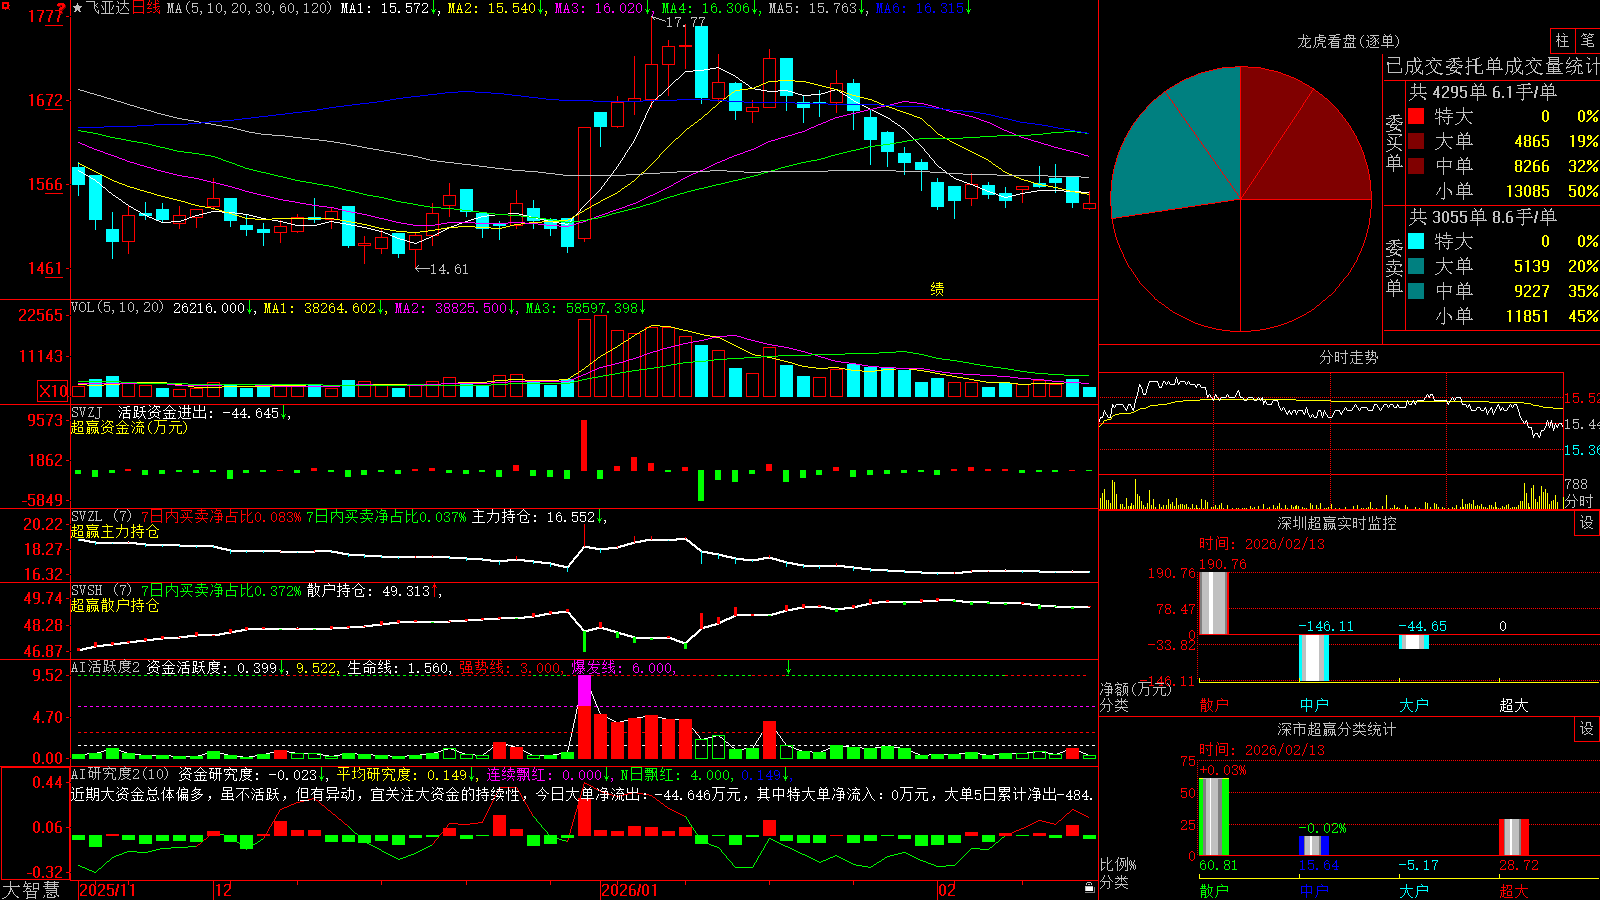Click the teal 中单 sell-order swatch
1600x900 pixels.
point(1416,291)
